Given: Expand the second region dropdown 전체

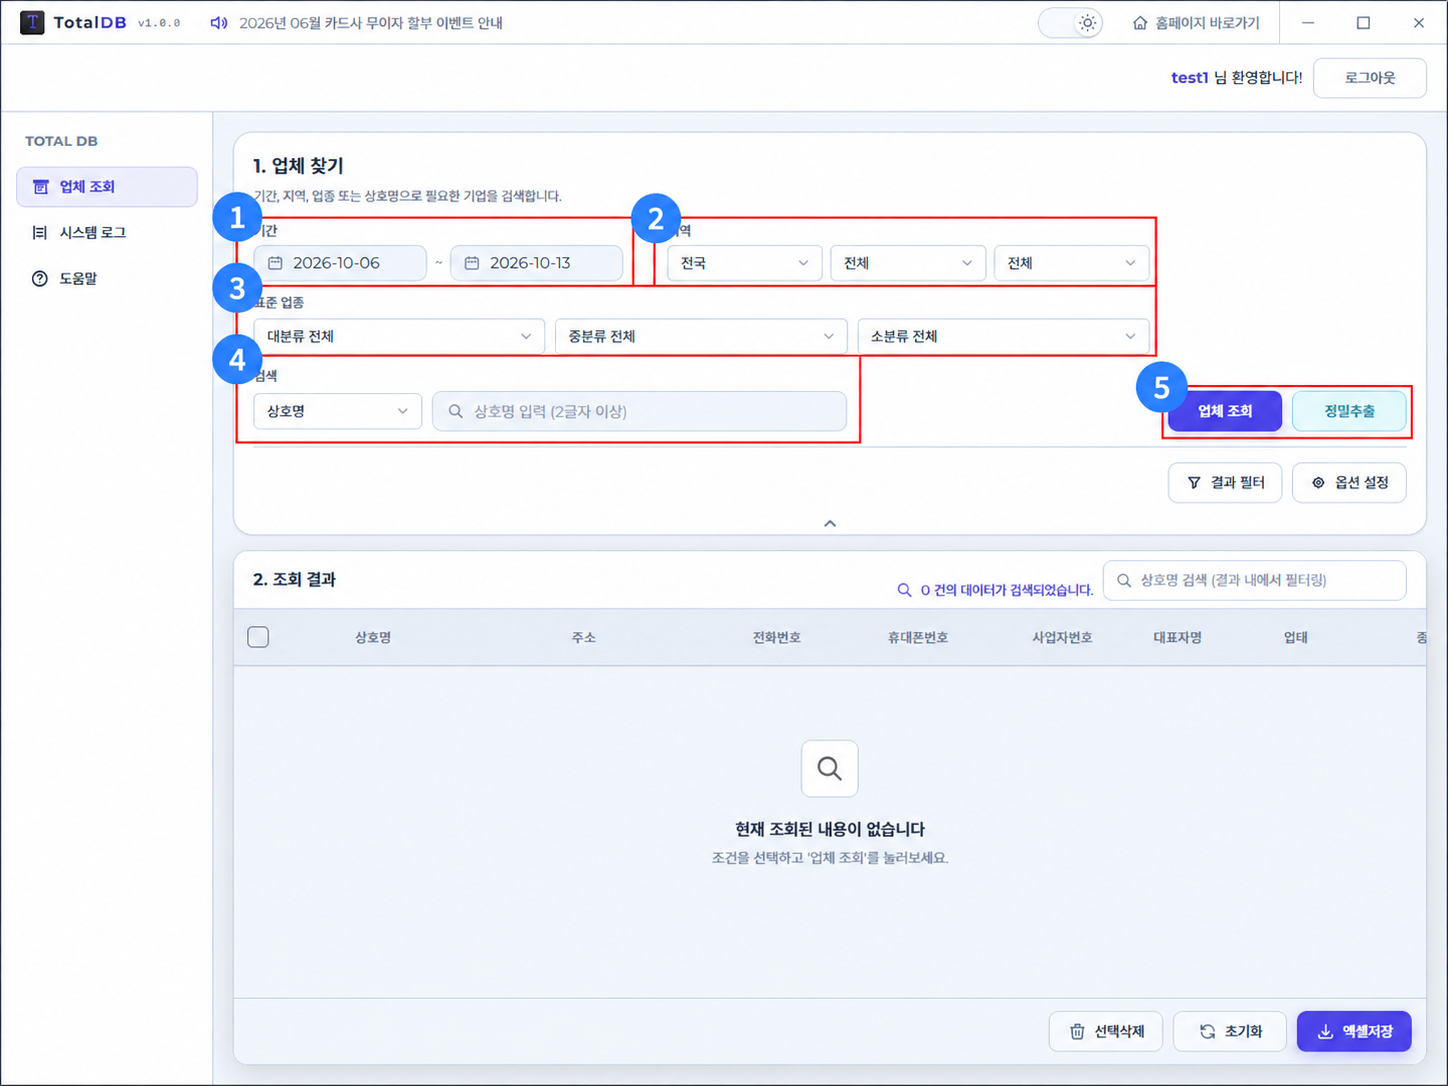Looking at the screenshot, I should 908,263.
